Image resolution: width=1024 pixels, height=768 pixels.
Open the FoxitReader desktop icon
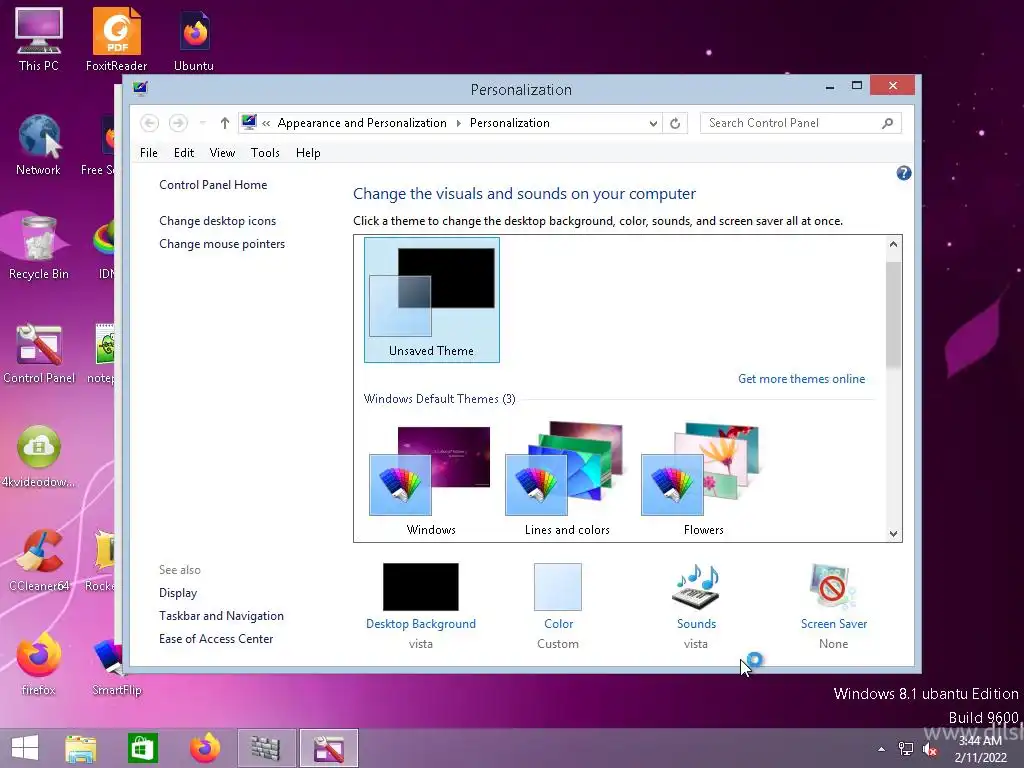click(x=116, y=39)
